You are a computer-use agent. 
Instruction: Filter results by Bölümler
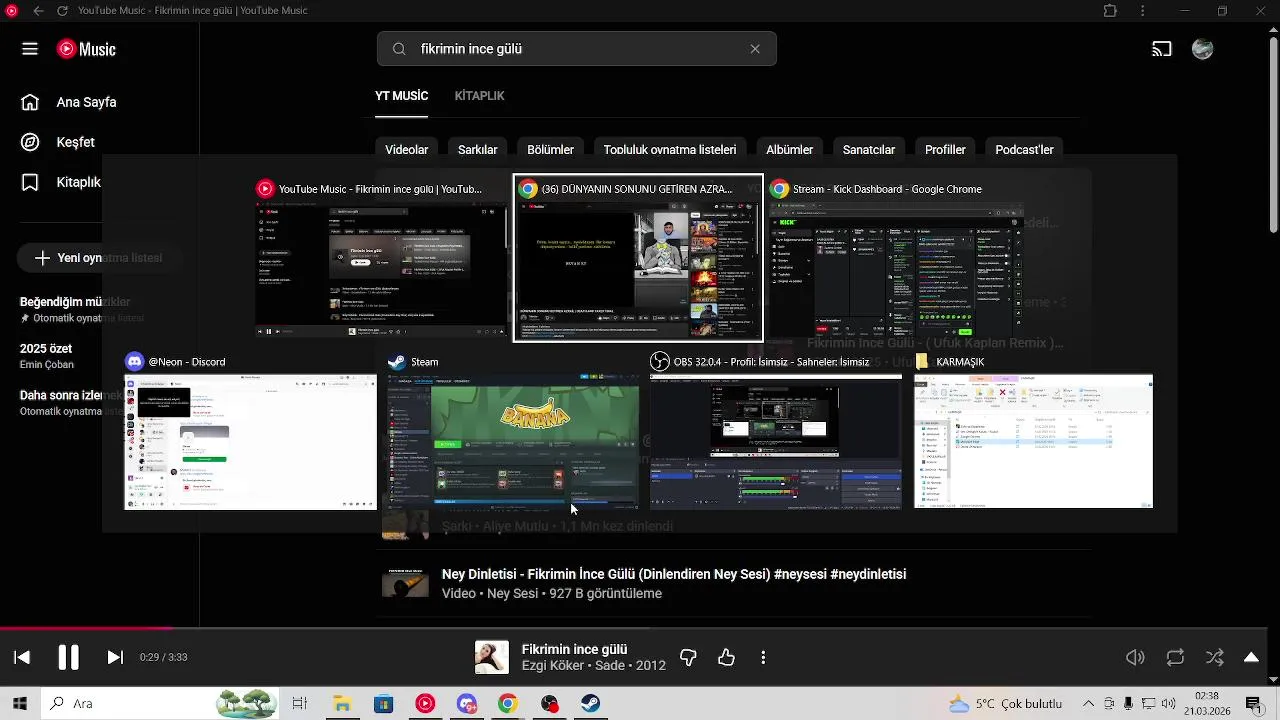(551, 150)
